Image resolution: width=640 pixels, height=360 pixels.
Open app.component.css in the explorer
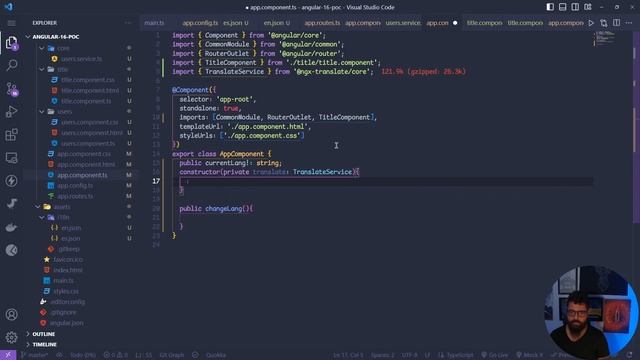pos(84,154)
